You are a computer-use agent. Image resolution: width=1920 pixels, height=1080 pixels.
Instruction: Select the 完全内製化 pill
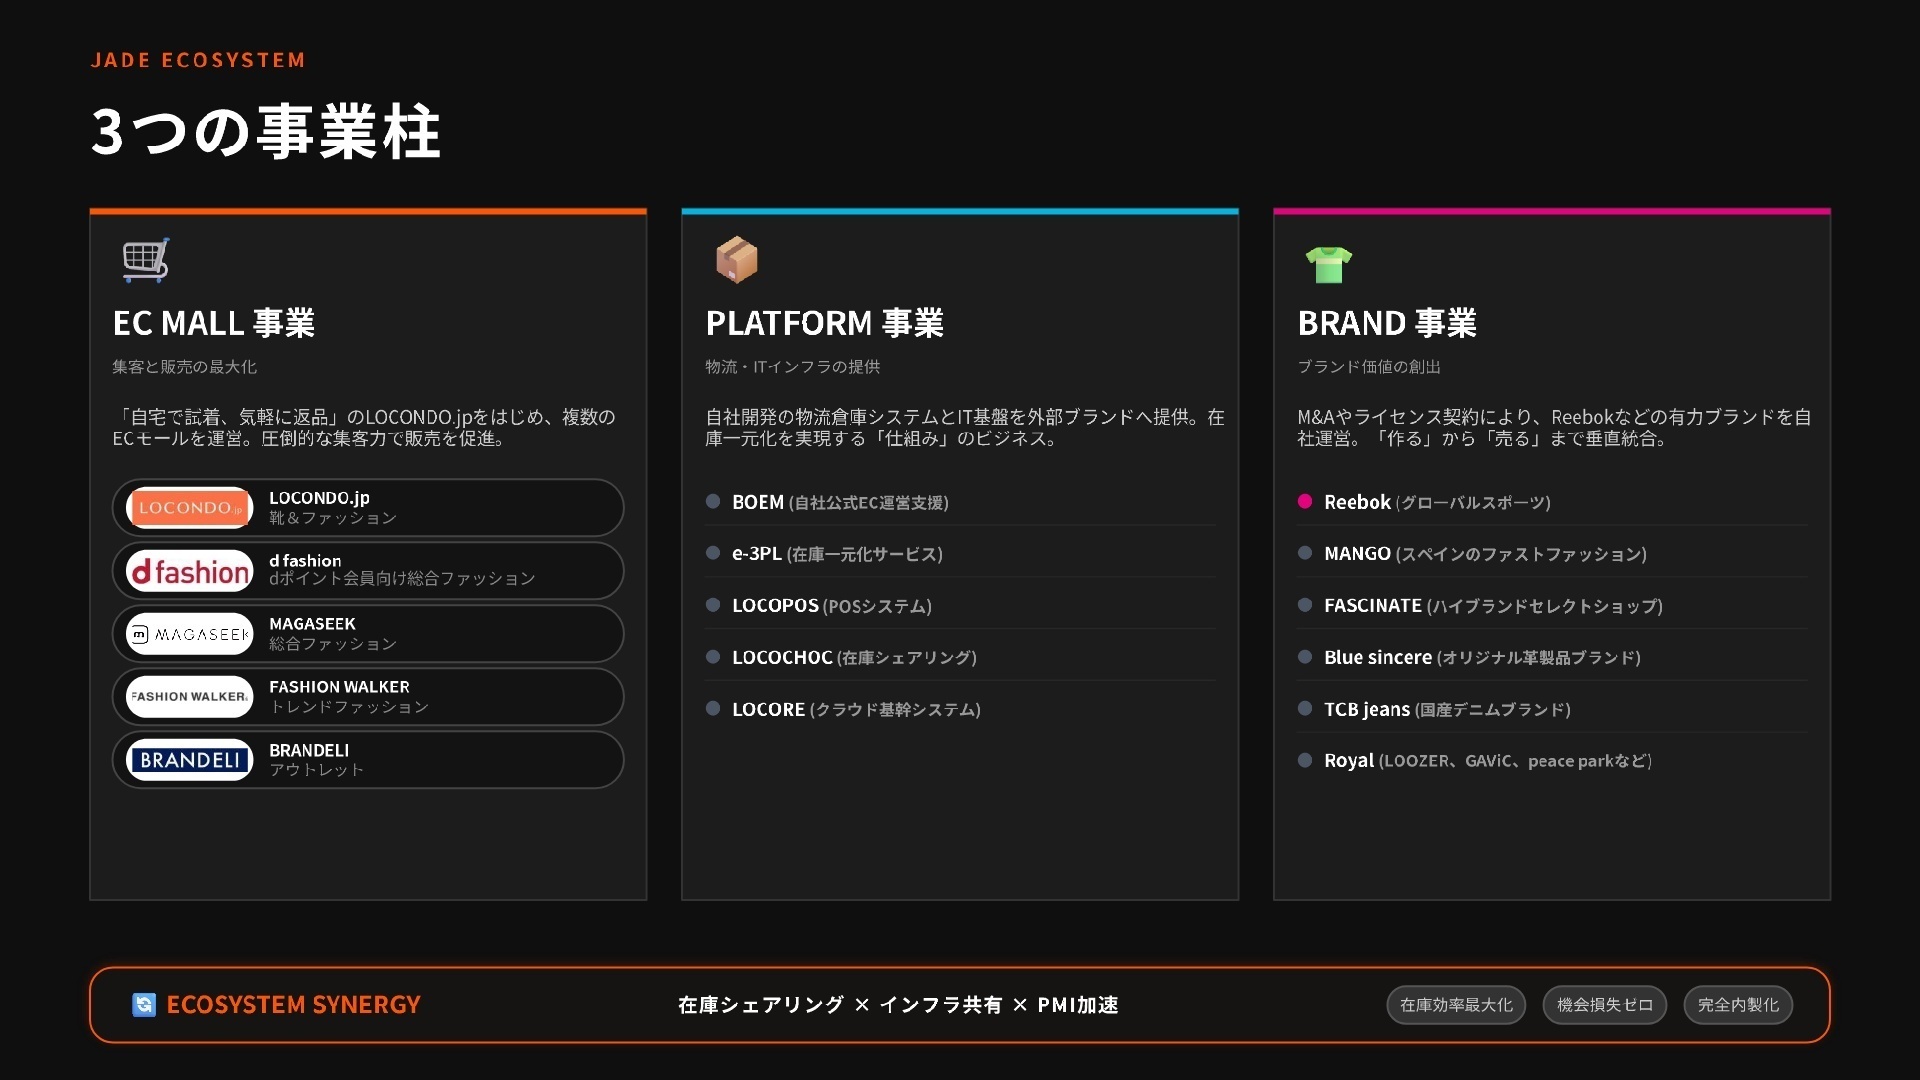tap(1738, 1005)
